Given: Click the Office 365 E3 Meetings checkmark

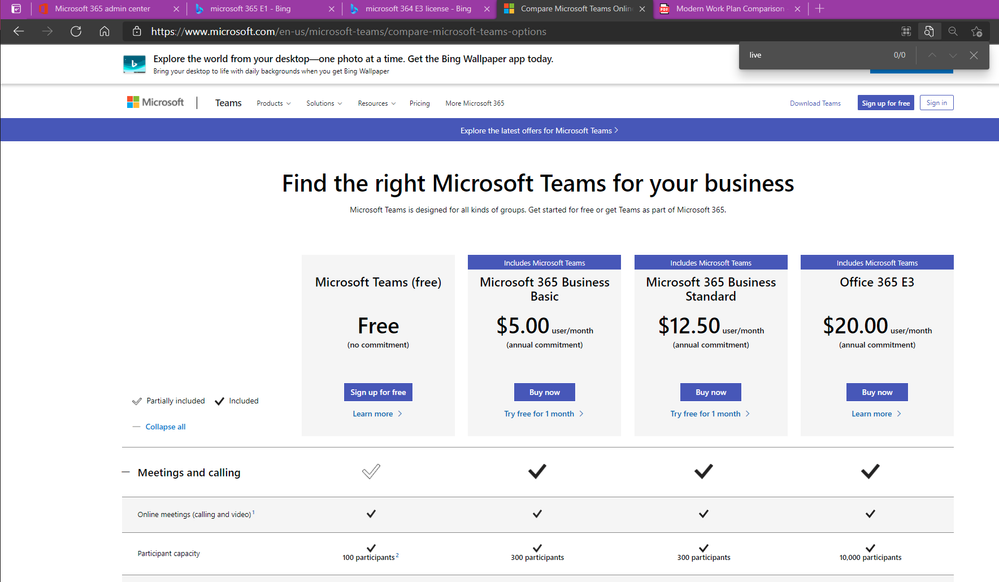Looking at the screenshot, I should 870,471.
